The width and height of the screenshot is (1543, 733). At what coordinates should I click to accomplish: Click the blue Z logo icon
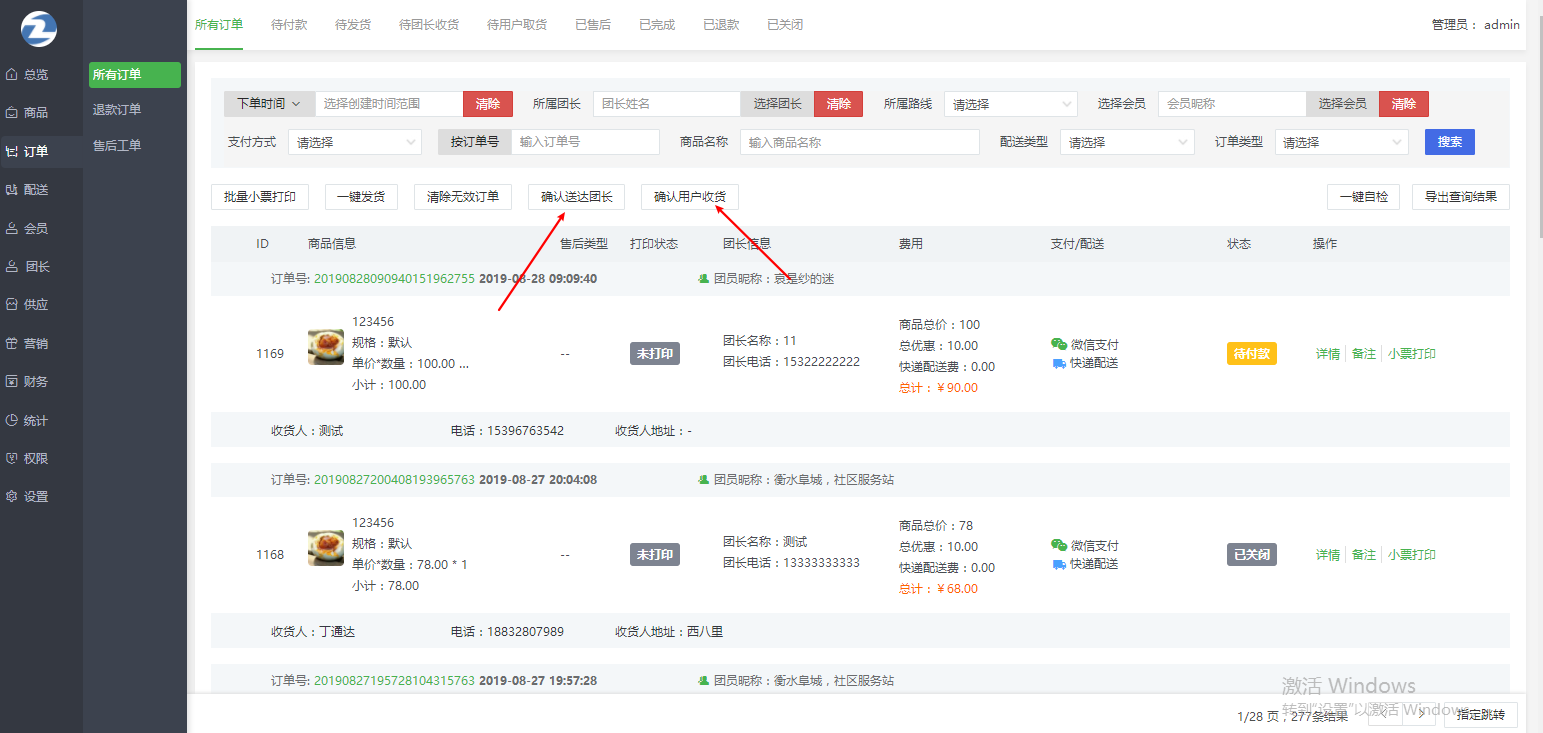[39, 29]
